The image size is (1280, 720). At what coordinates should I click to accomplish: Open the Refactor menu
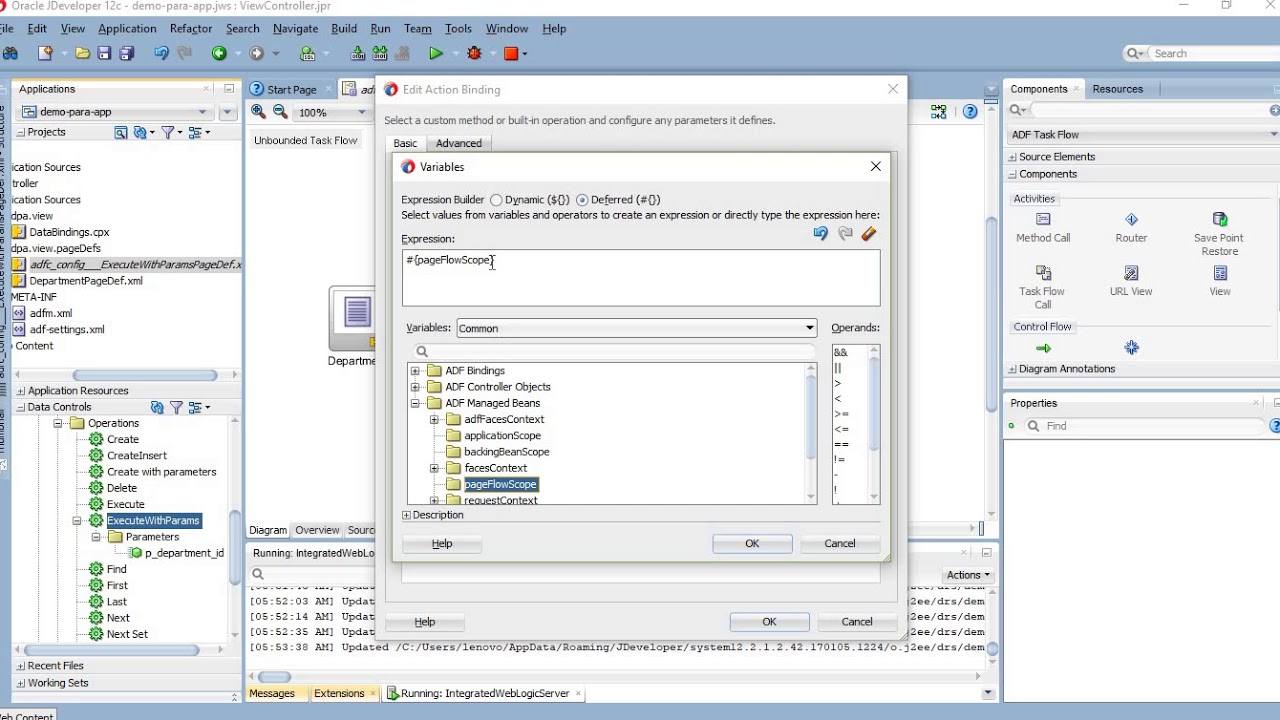pos(190,29)
